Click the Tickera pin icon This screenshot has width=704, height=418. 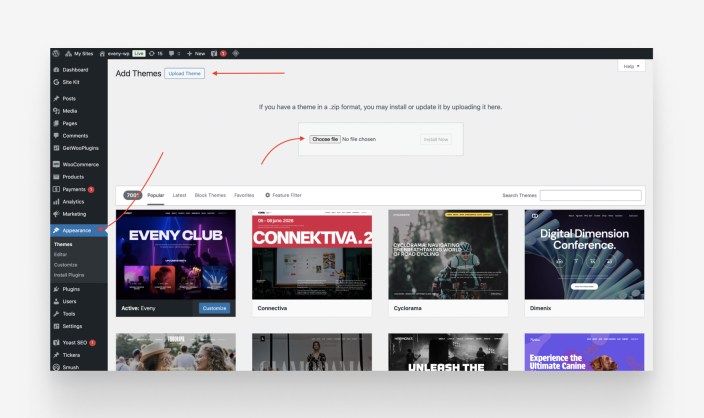pyautogui.click(x=56, y=355)
